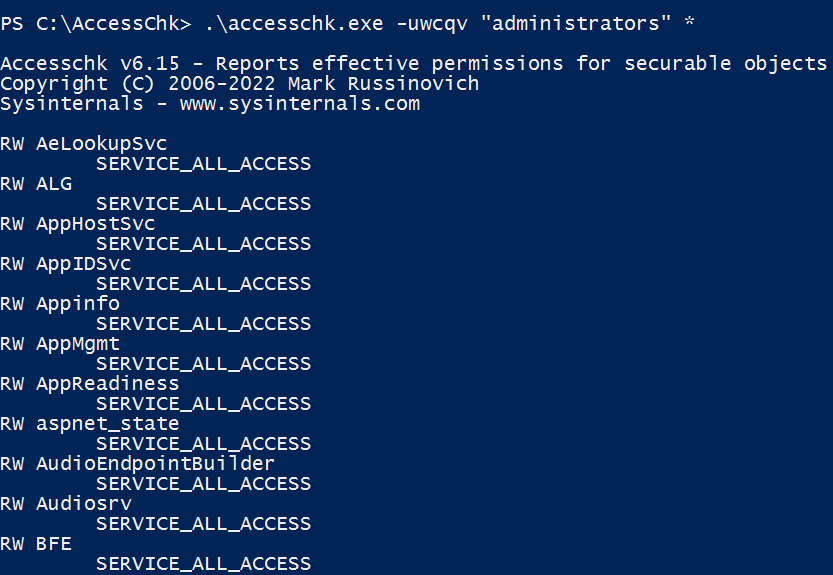833x575 pixels.
Task: Click SERVICE_ALL_ACCESS under the AeLookupSvc entry
Action: 203,164
